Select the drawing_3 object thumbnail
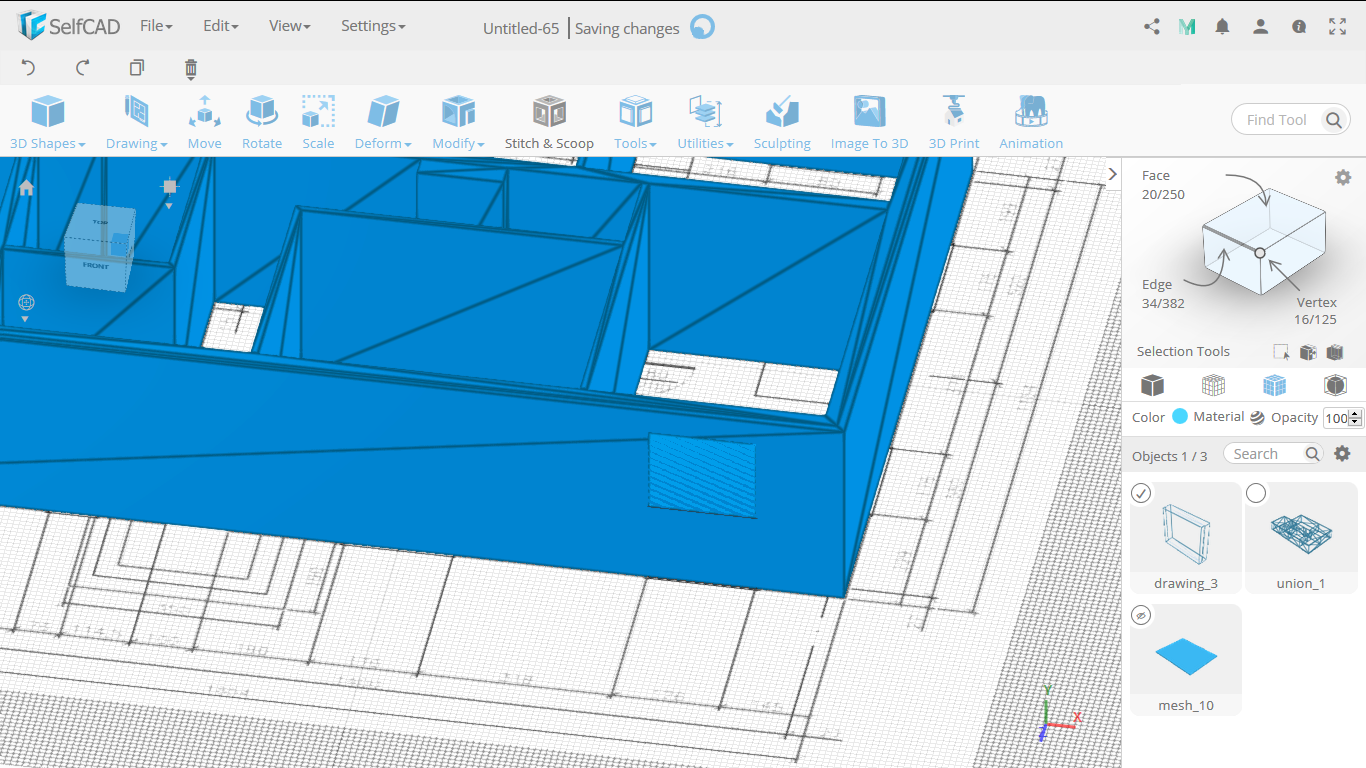Viewport: 1366px width, 768px height. [x=1186, y=538]
